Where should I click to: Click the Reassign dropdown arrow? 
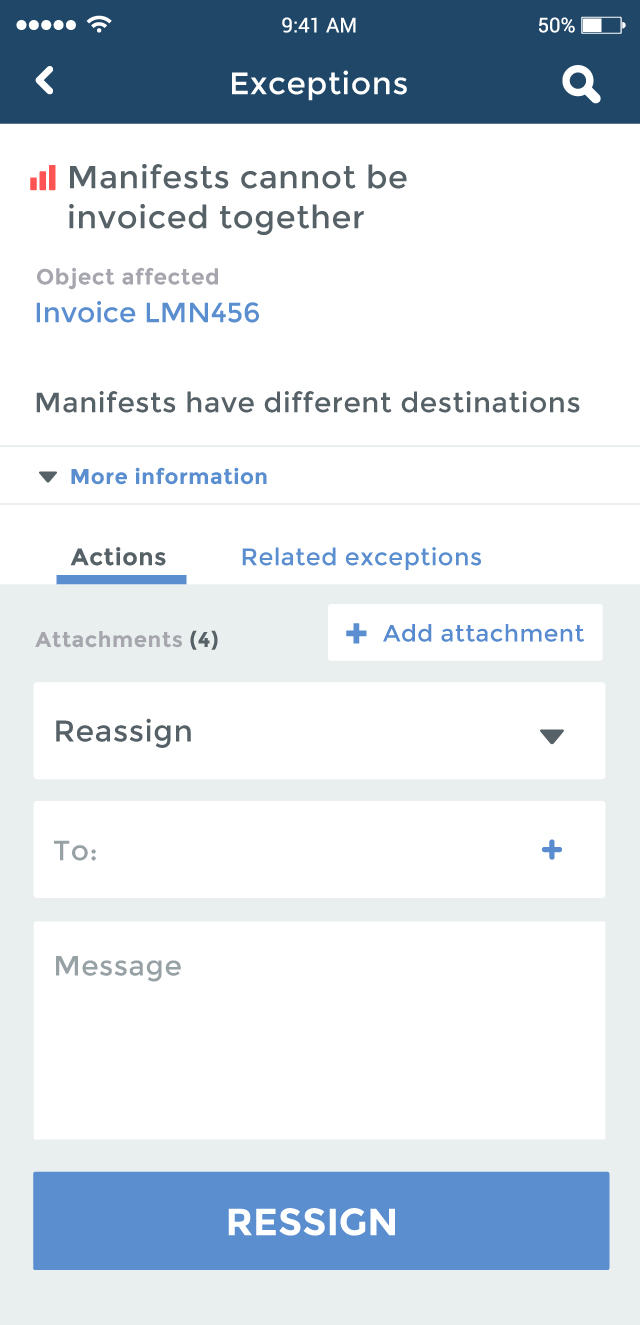[552, 736]
